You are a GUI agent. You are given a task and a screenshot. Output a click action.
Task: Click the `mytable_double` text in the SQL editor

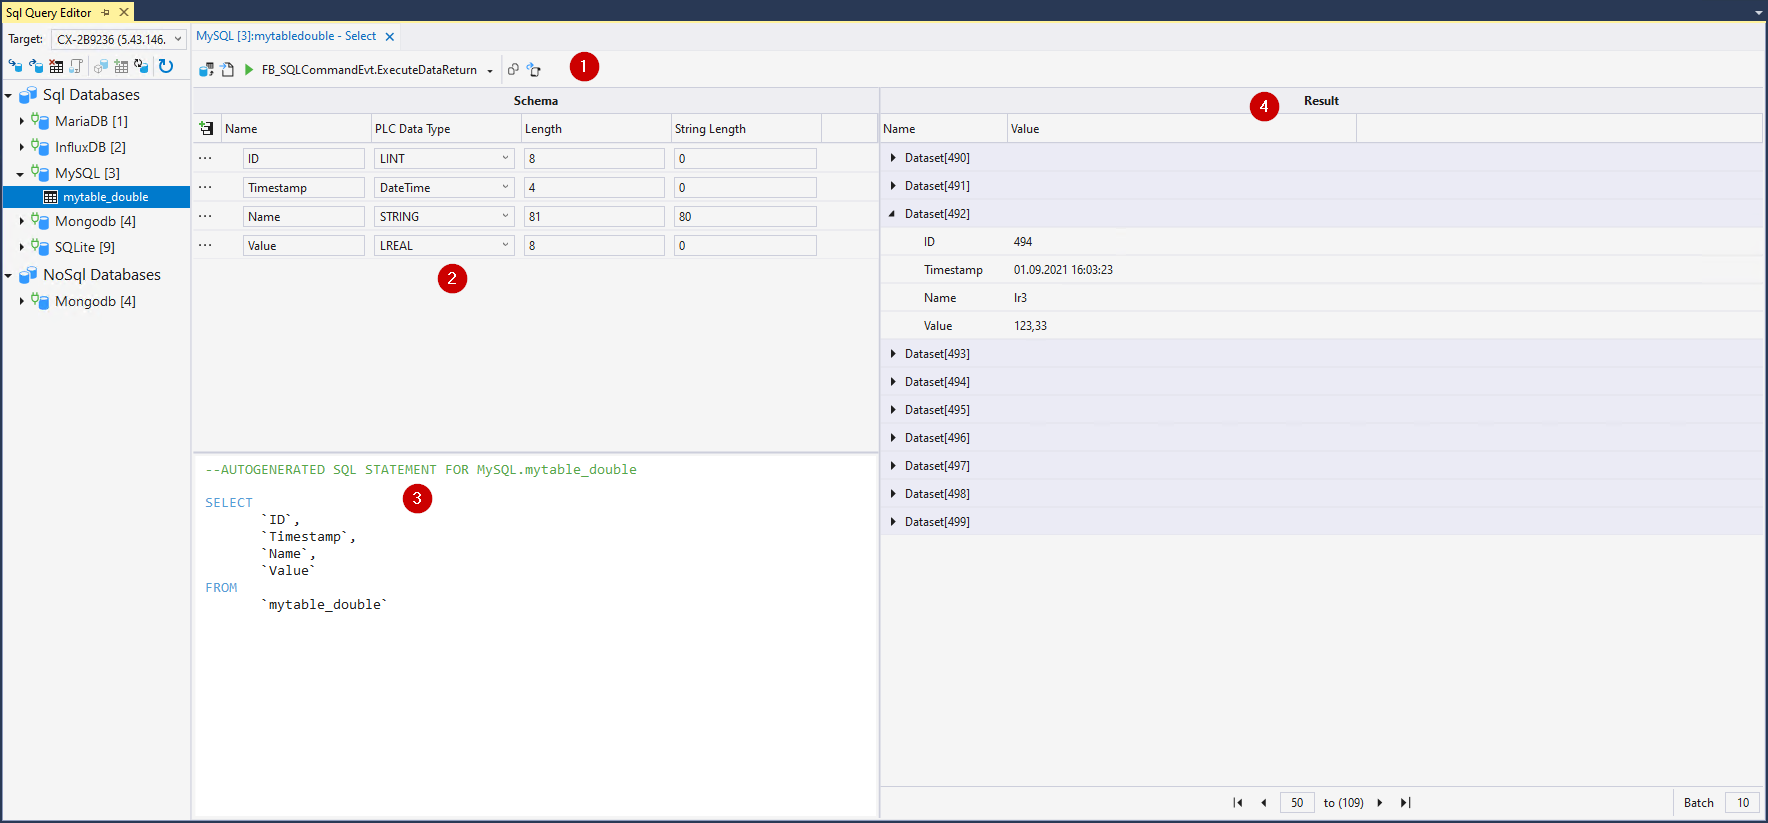(324, 605)
